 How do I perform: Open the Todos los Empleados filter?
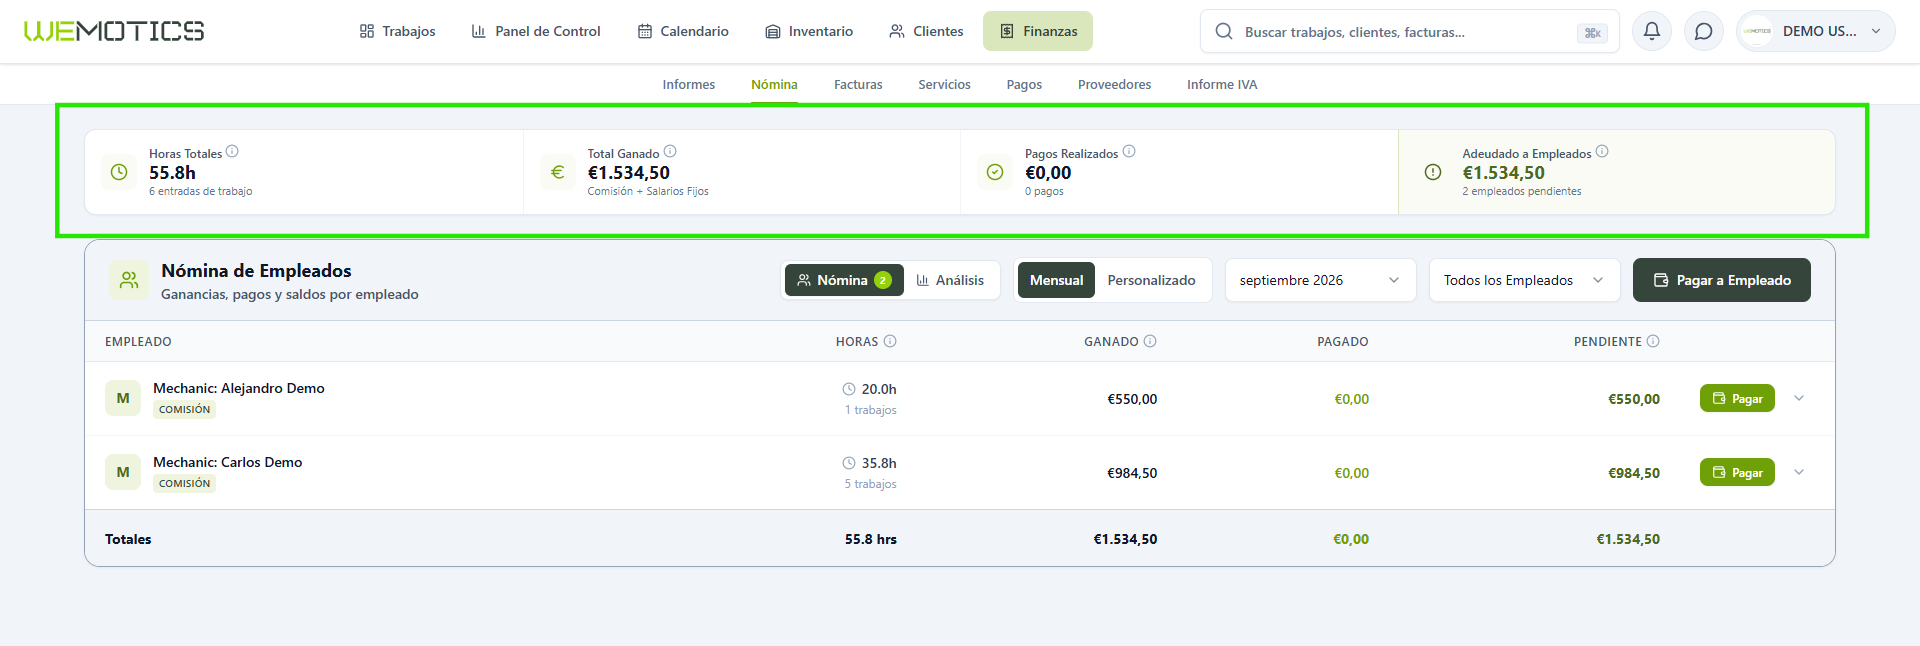[1524, 280]
